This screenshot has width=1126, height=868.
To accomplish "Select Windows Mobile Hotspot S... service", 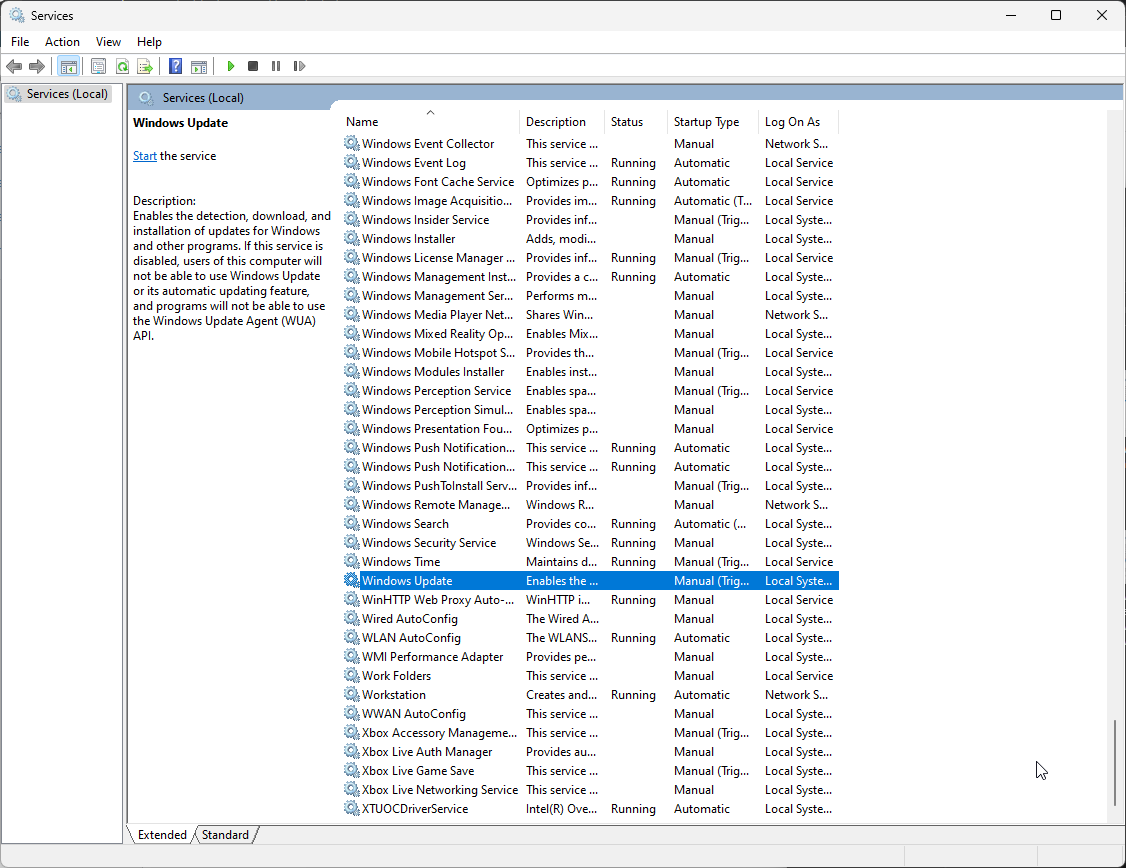I will click(x=591, y=353).
